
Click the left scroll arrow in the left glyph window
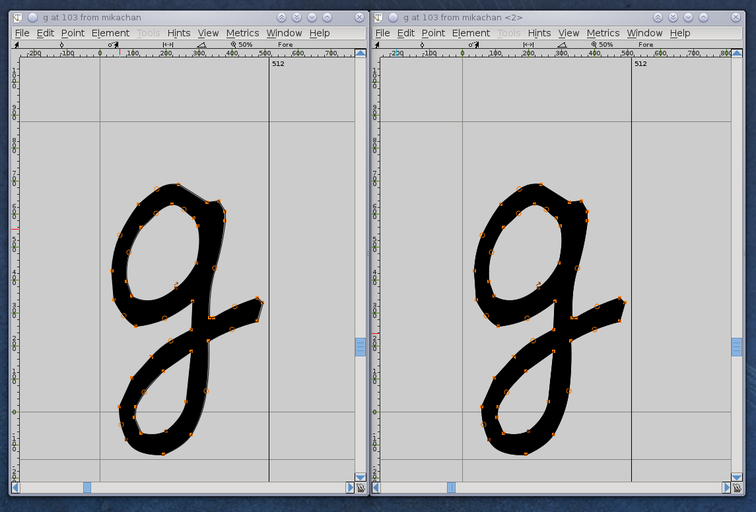15,487
